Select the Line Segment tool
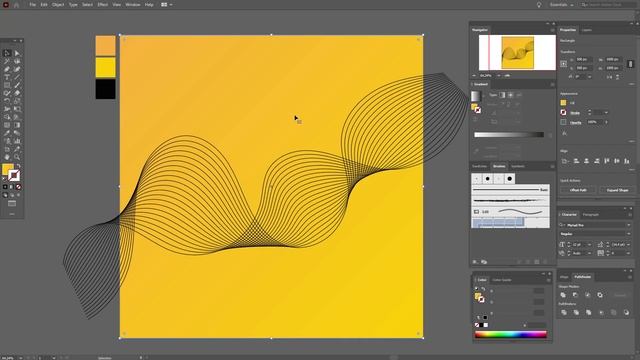Viewport: 640px width, 360px height. coord(17,77)
